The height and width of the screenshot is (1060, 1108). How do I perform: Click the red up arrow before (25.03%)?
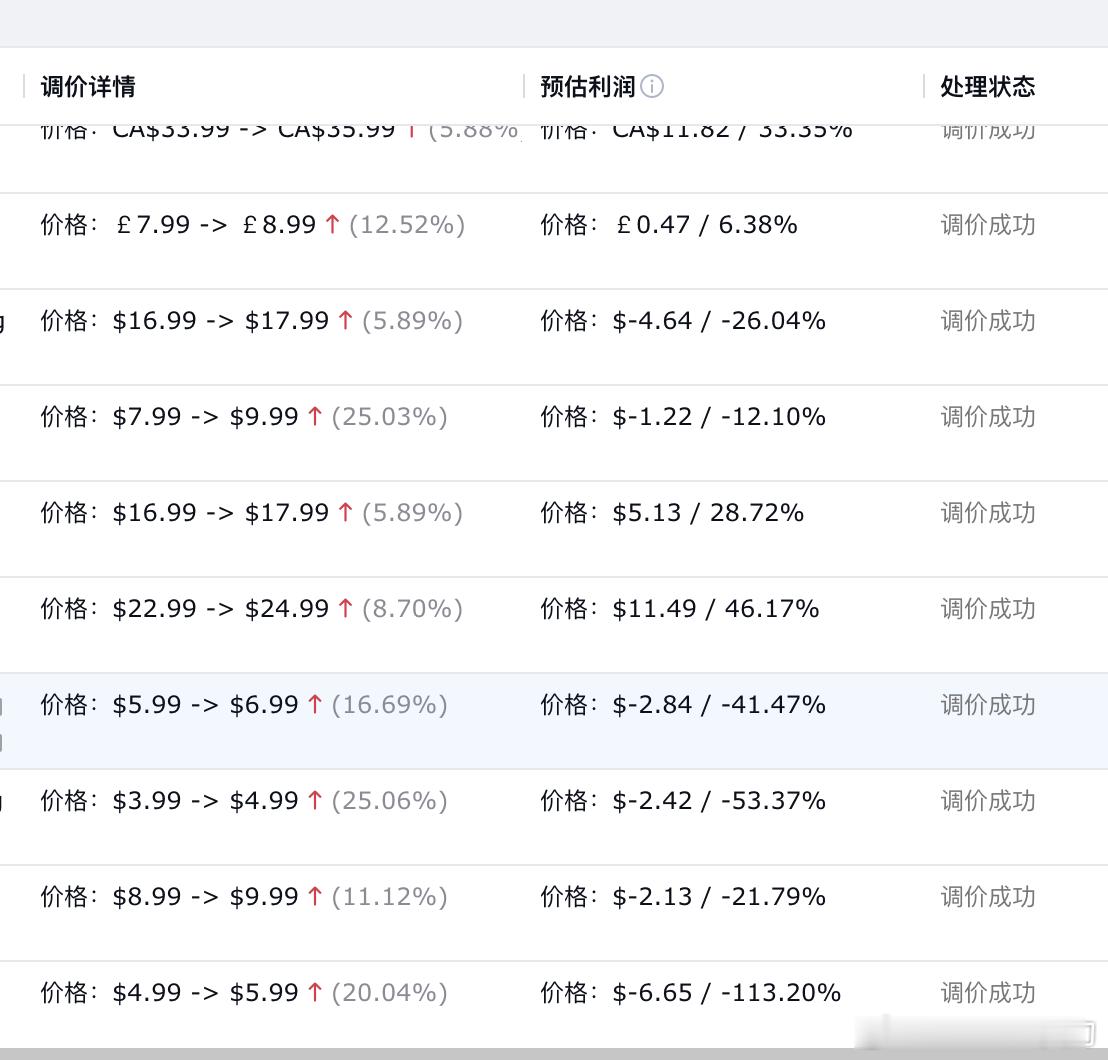[x=315, y=417]
